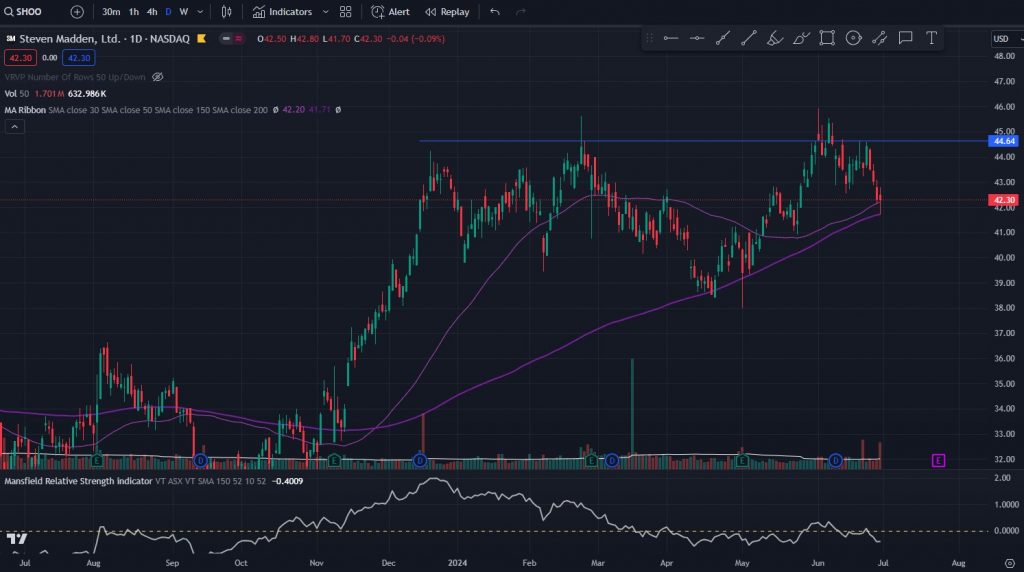Viewport: 1024px width, 572px height.
Task: Click the purple E earnings marker
Action: point(938,460)
